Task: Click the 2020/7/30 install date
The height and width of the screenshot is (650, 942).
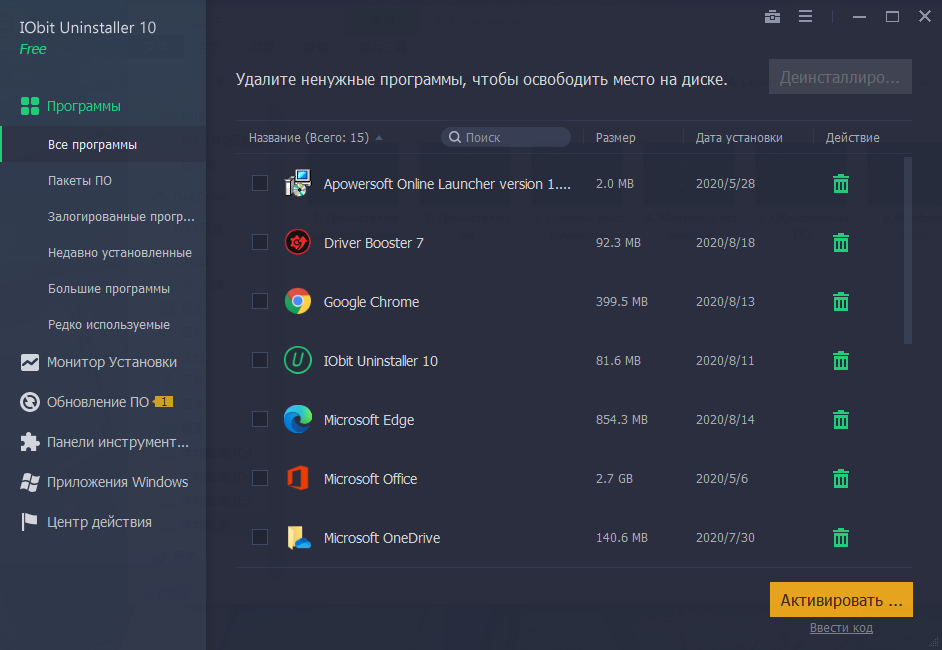Action: coord(725,538)
